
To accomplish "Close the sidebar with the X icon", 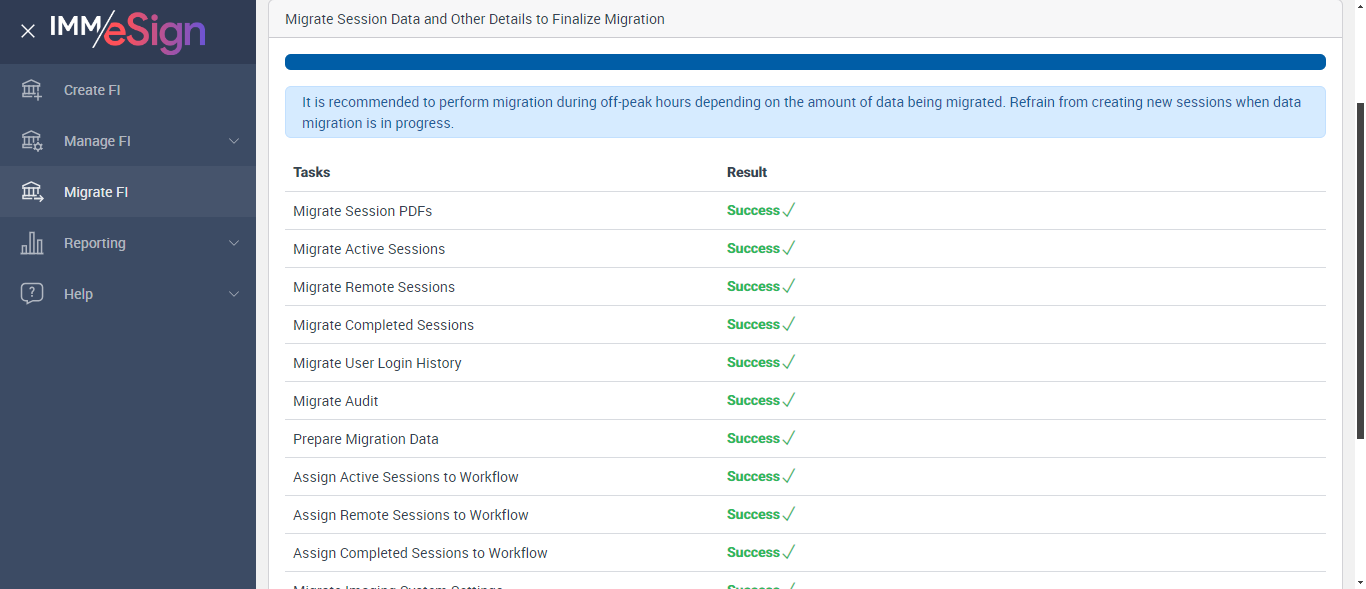I will [28, 31].
